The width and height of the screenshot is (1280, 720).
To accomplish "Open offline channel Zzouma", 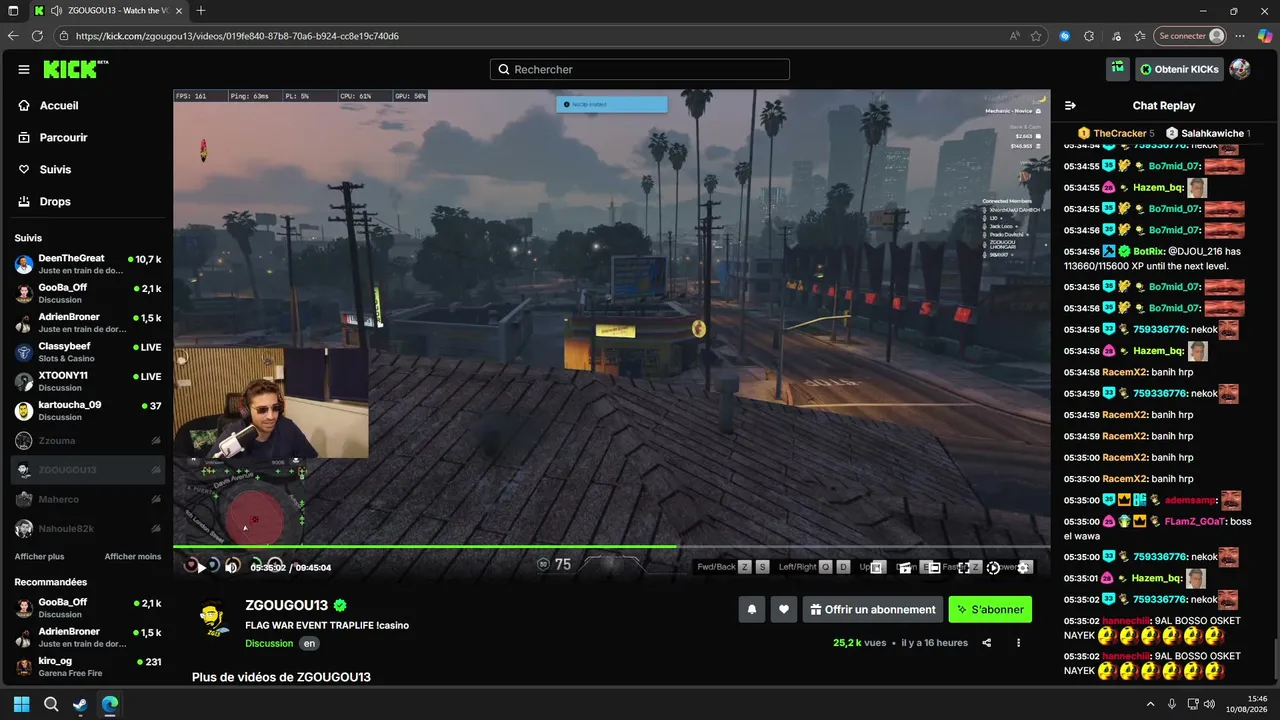I will (87, 440).
